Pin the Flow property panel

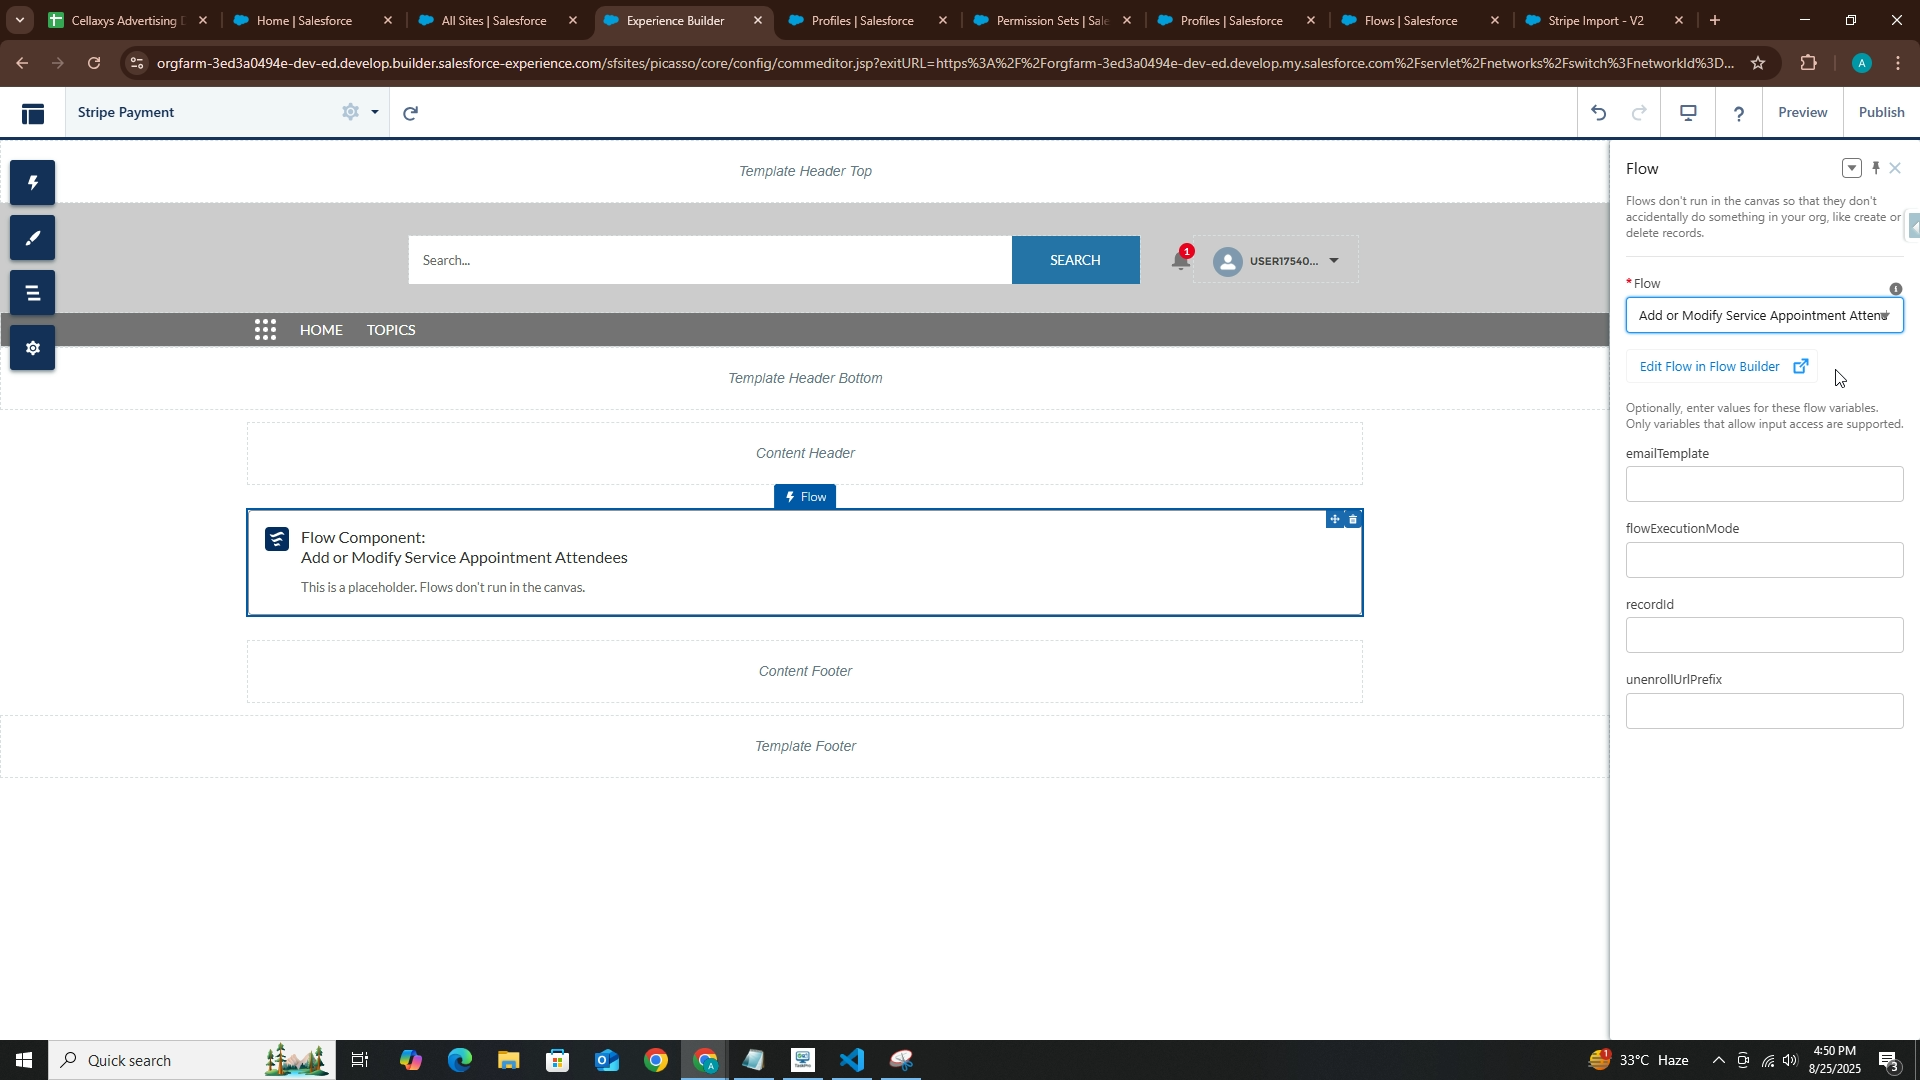pos(1876,168)
